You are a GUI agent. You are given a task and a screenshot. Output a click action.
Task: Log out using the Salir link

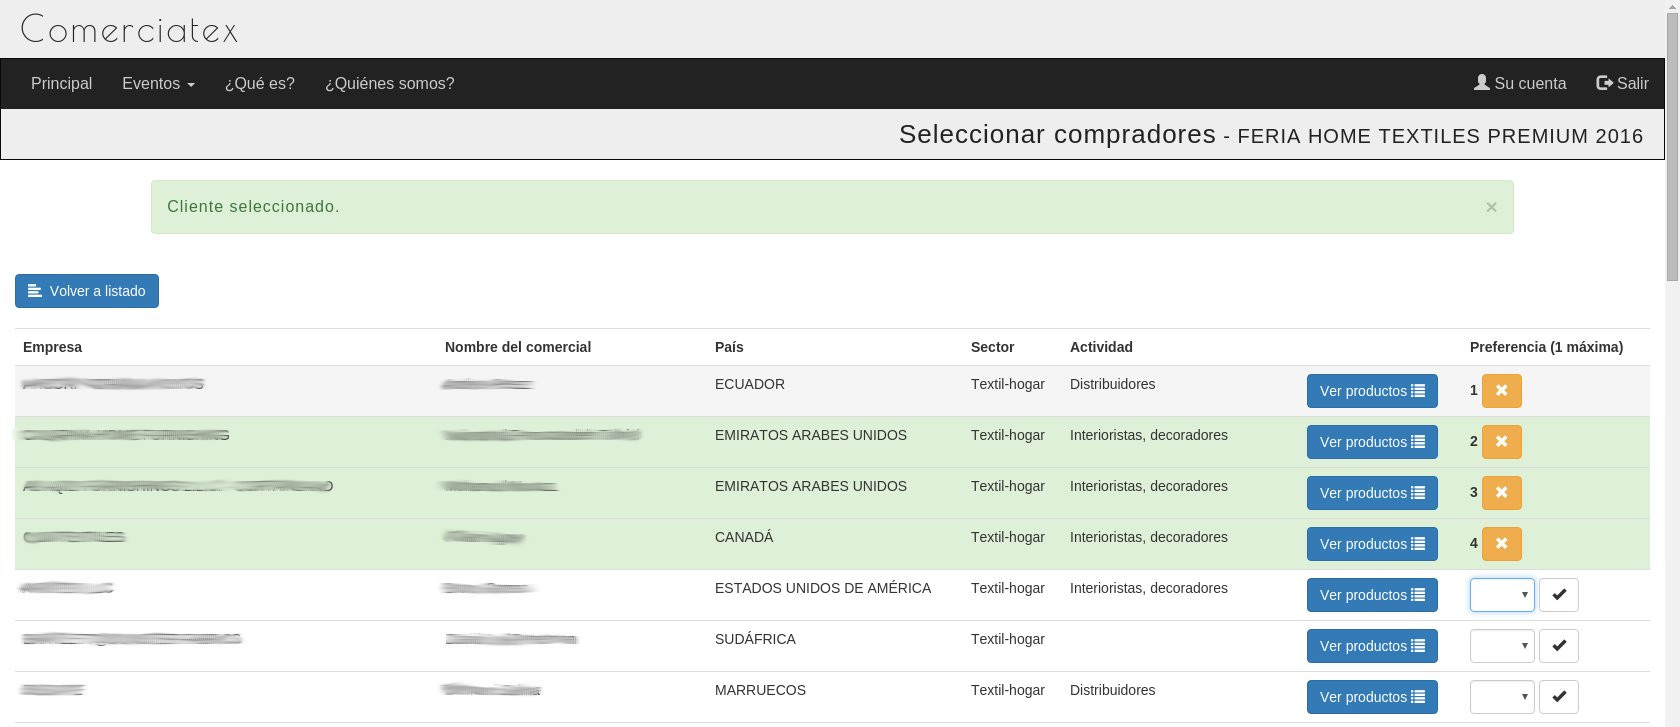tap(1622, 84)
